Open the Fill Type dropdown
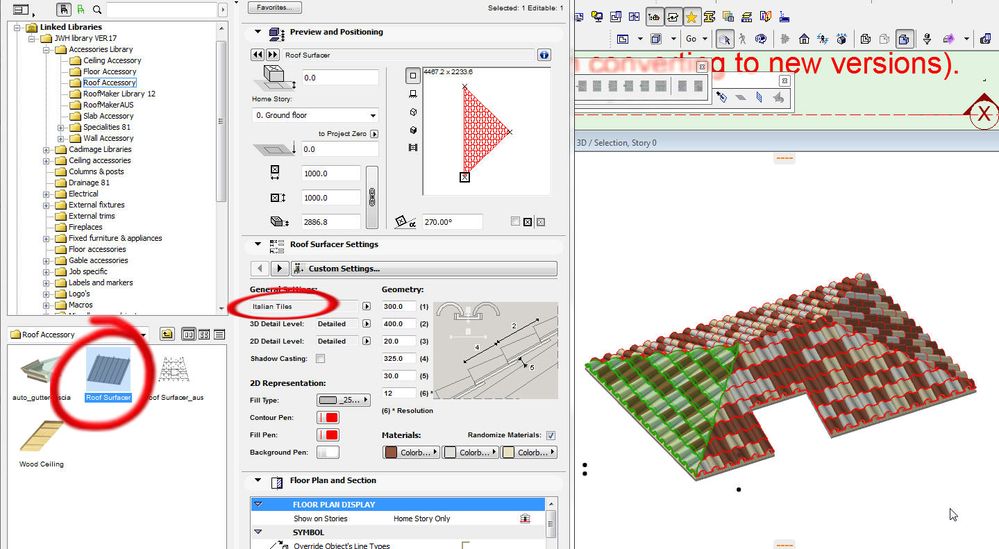 point(343,400)
